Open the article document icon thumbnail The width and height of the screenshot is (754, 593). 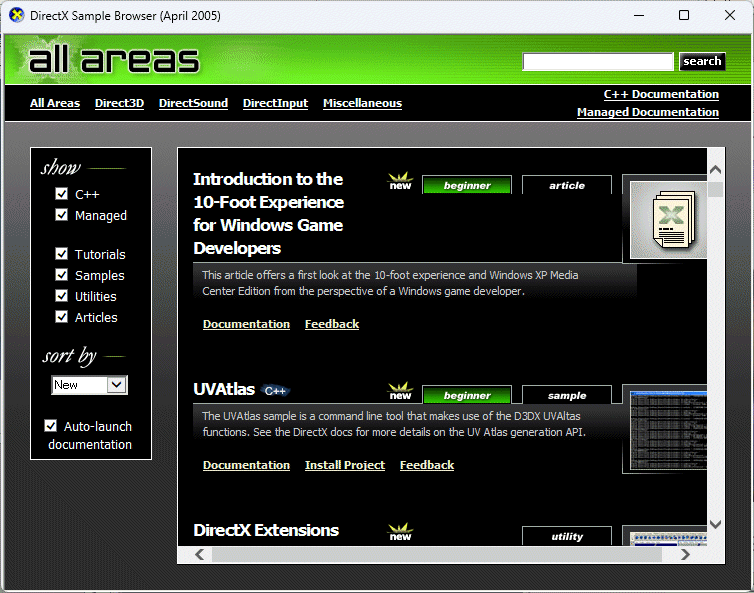pyautogui.click(x=668, y=220)
